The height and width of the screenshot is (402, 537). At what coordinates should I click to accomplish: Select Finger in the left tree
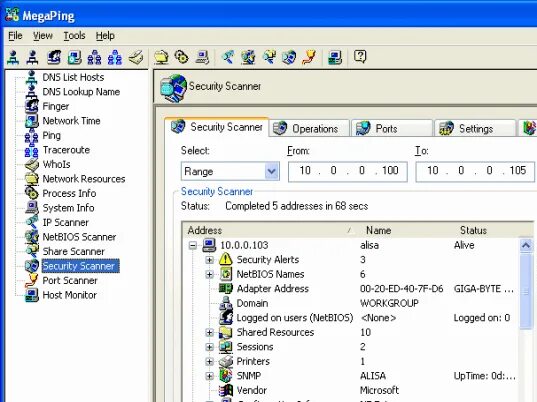(x=55, y=106)
